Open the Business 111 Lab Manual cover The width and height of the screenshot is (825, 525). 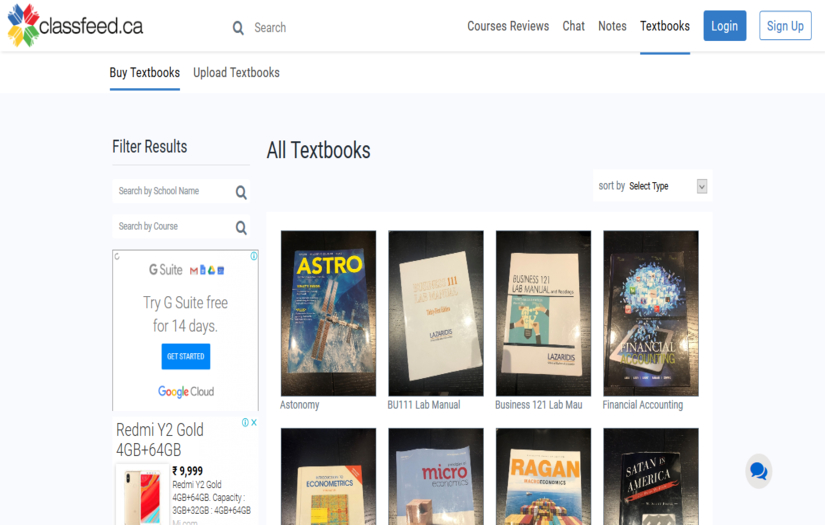436,313
